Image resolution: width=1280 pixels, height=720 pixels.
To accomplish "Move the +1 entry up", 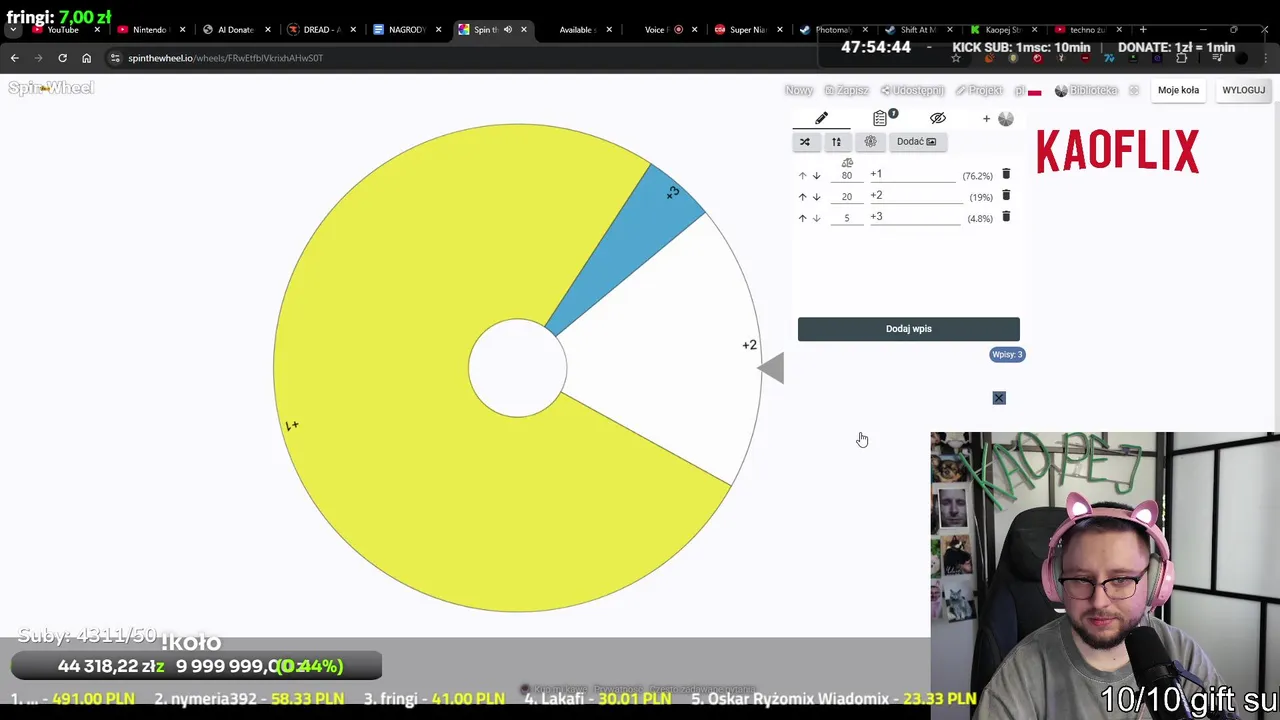I will pyautogui.click(x=802, y=176).
